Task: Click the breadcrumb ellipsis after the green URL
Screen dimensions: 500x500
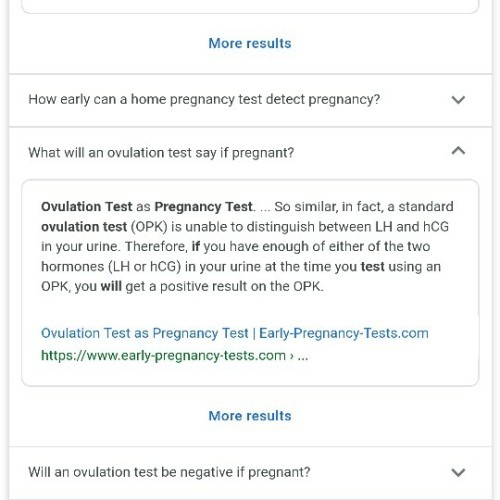Action: click(x=303, y=356)
